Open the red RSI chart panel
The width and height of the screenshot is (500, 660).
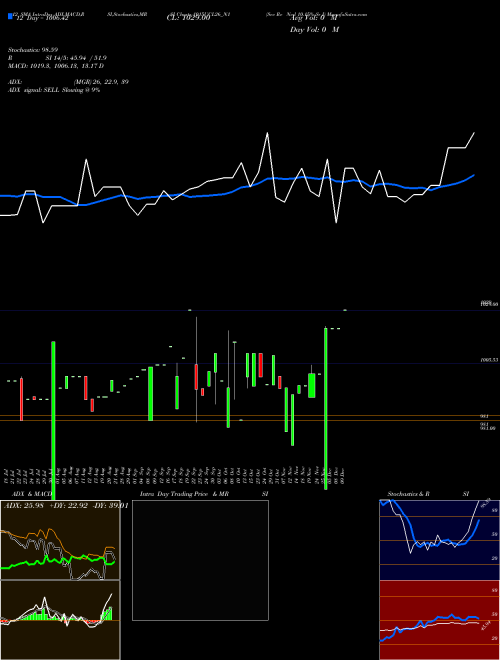click(x=439, y=620)
